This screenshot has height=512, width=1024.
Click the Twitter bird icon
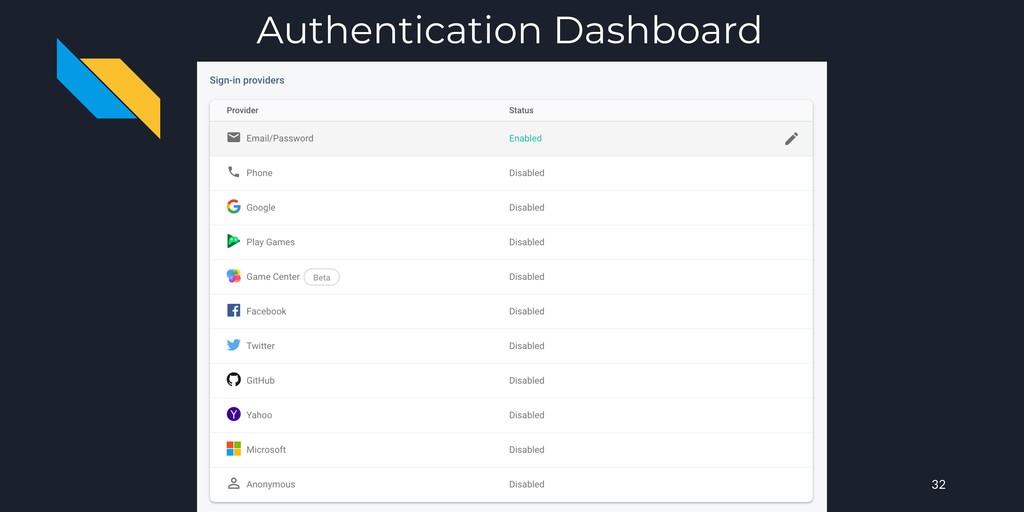233,345
